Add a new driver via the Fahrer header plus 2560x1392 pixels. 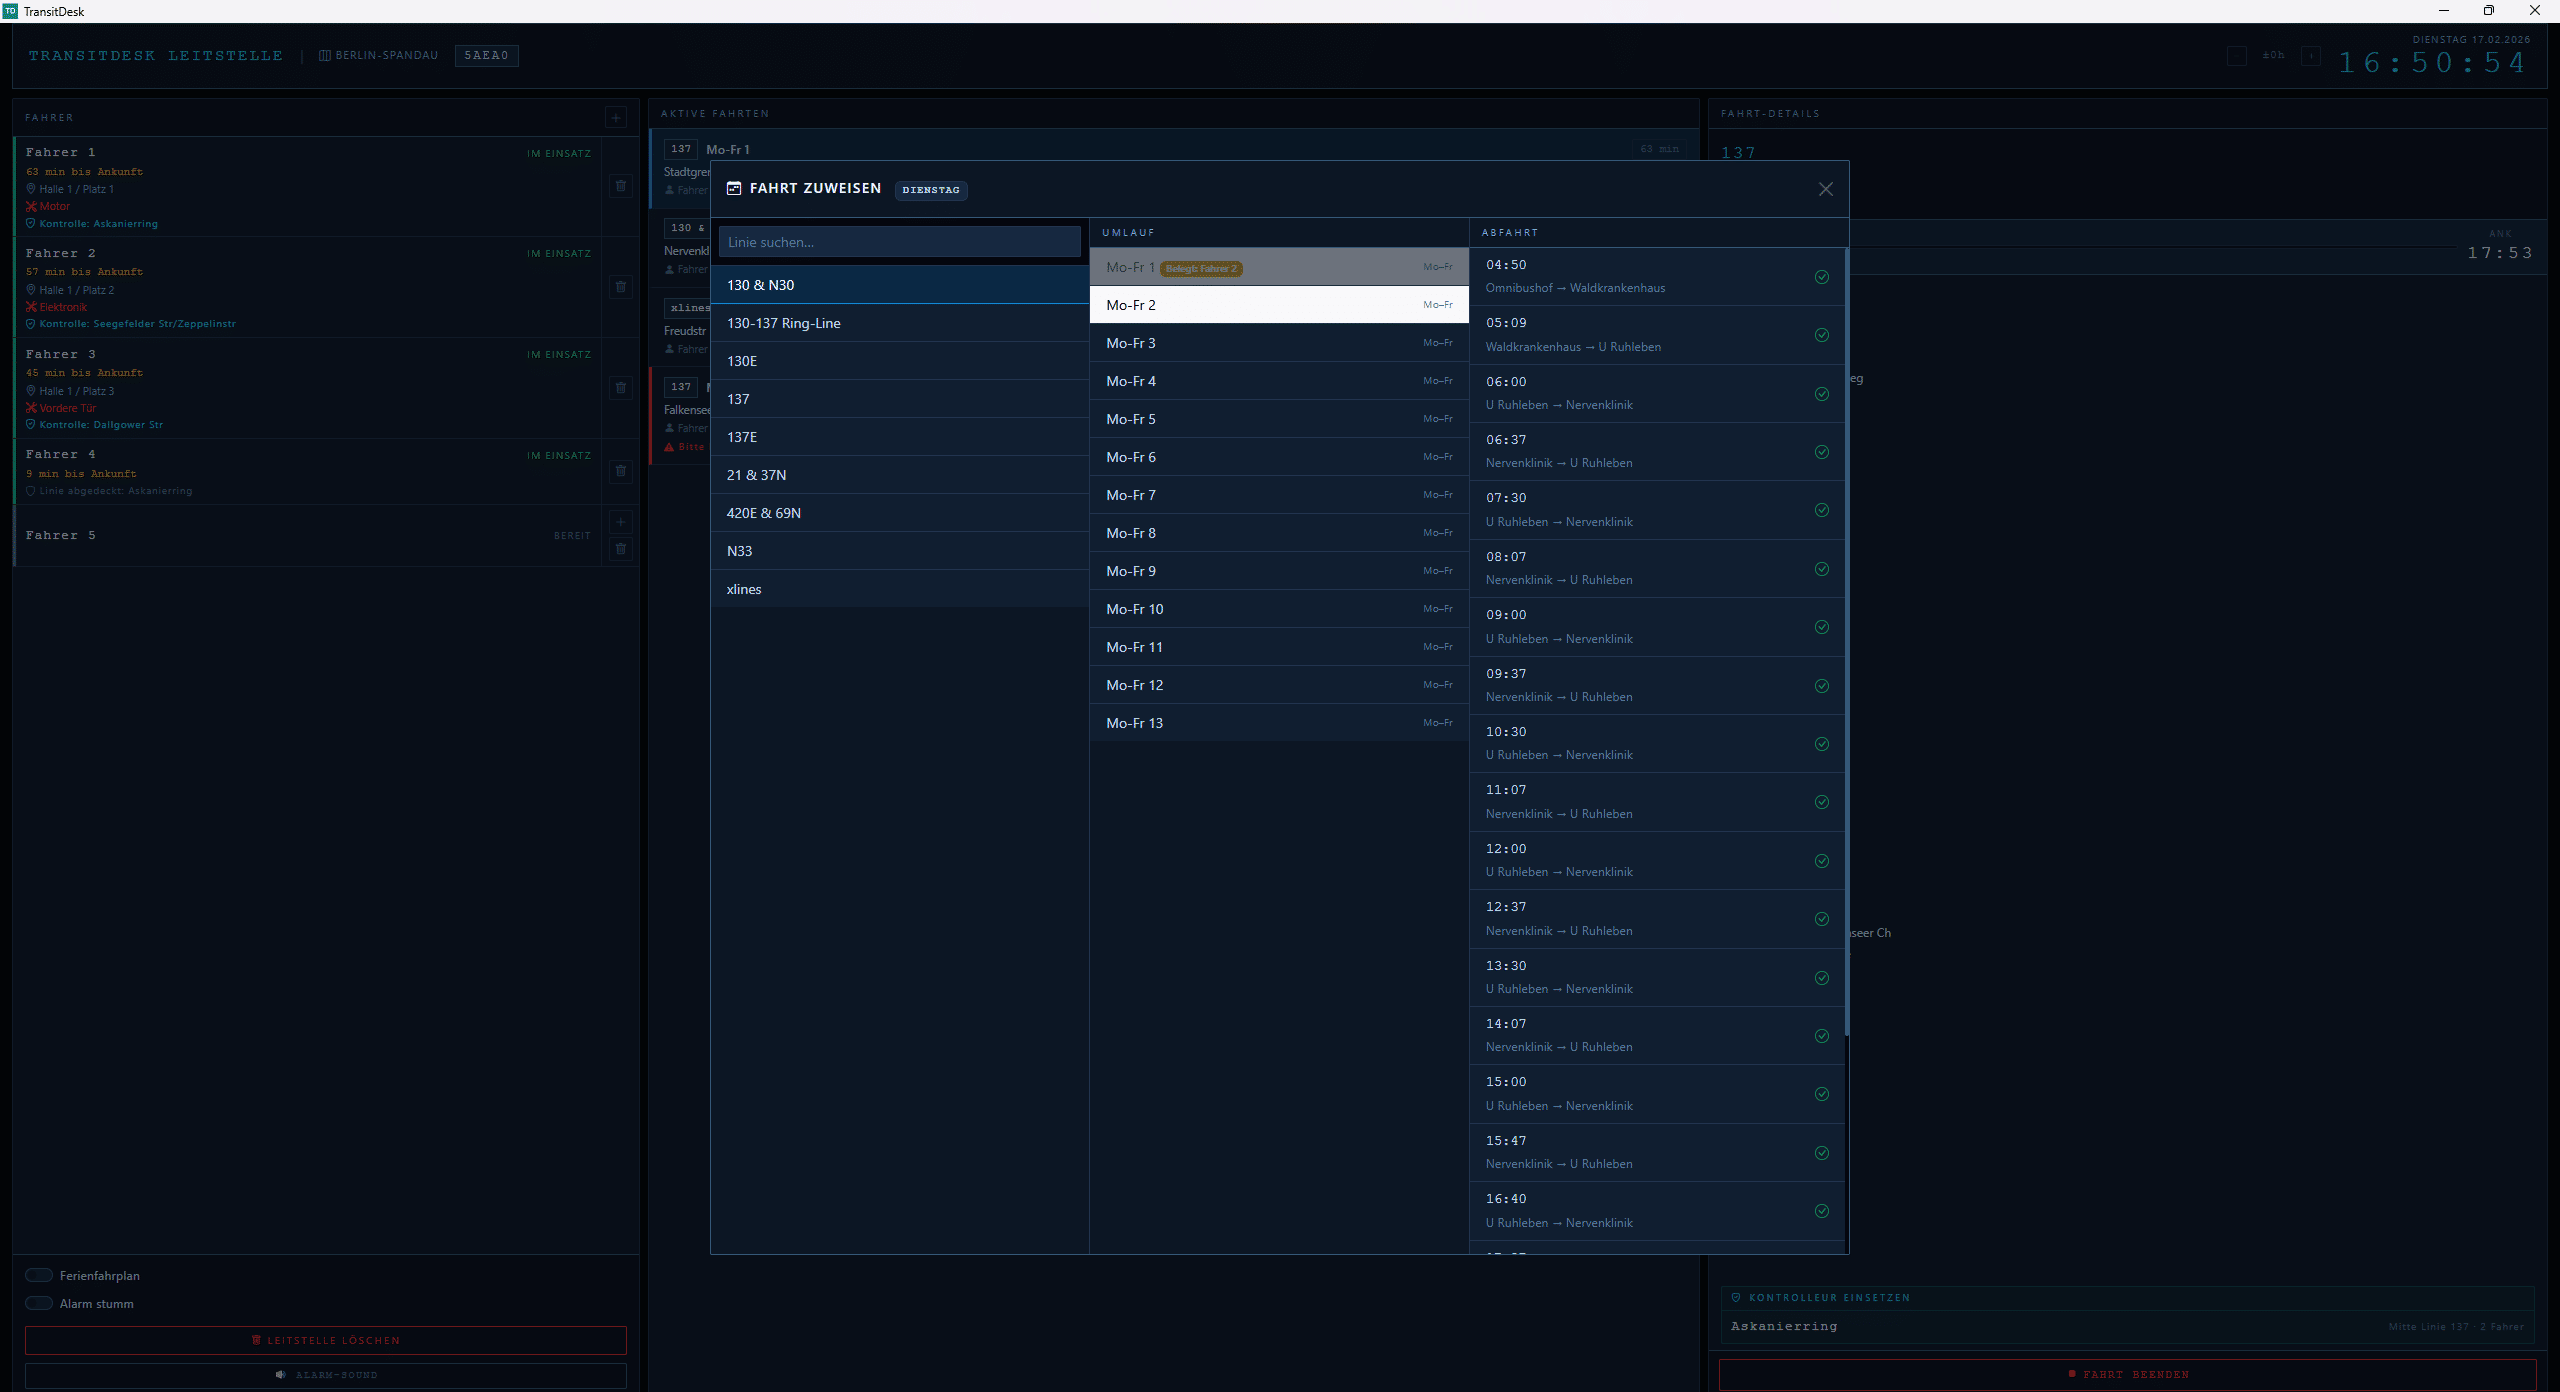(616, 118)
